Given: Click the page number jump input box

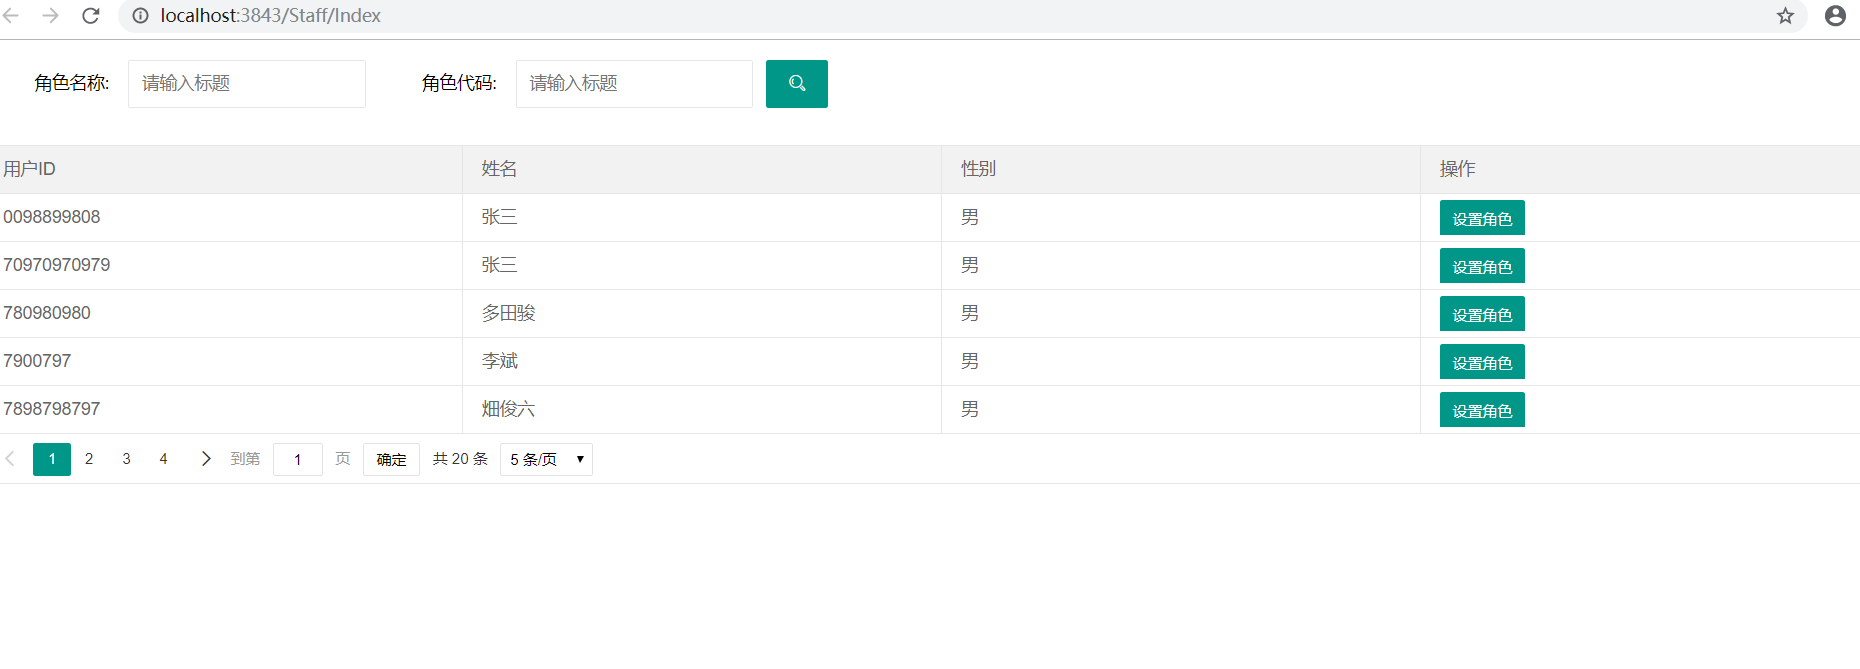Looking at the screenshot, I should click(x=297, y=459).
